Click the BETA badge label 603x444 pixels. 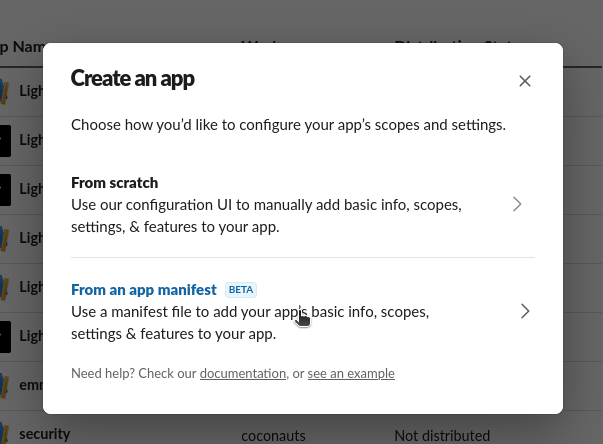[x=241, y=289]
